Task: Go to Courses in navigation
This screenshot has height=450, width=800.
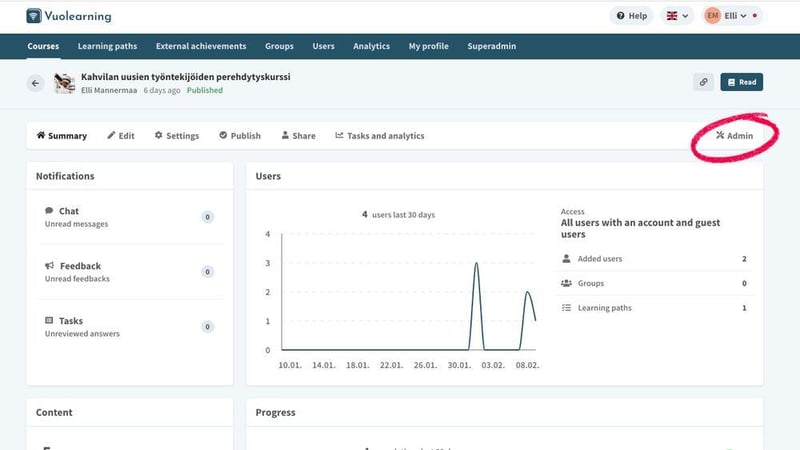Action: [43, 46]
